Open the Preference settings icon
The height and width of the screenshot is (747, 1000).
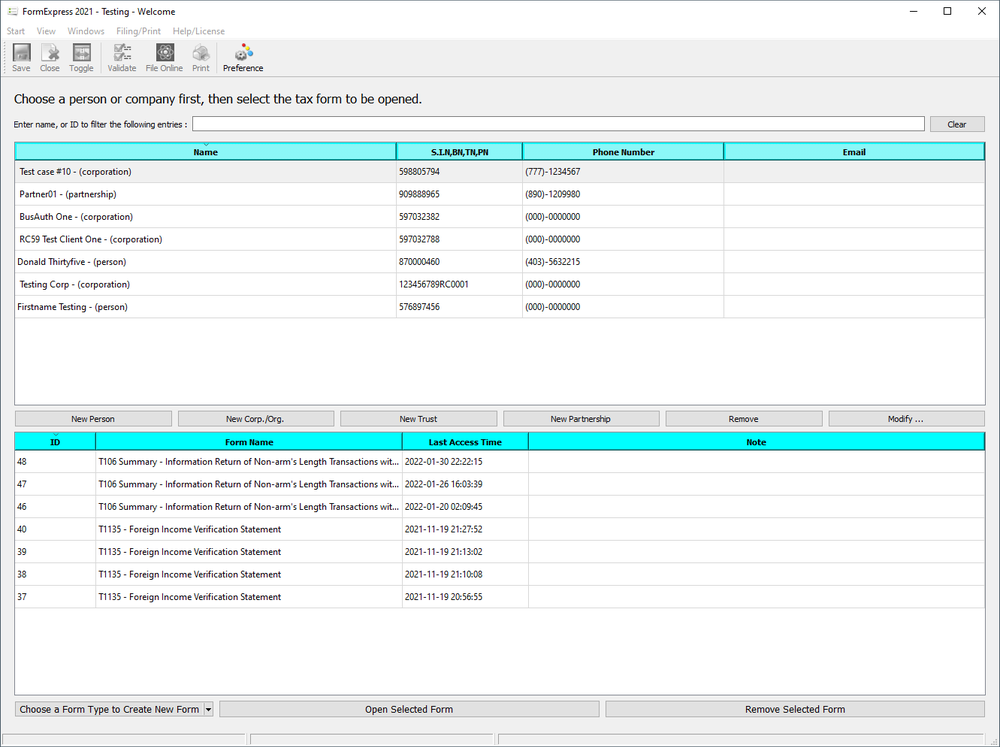tap(242, 57)
